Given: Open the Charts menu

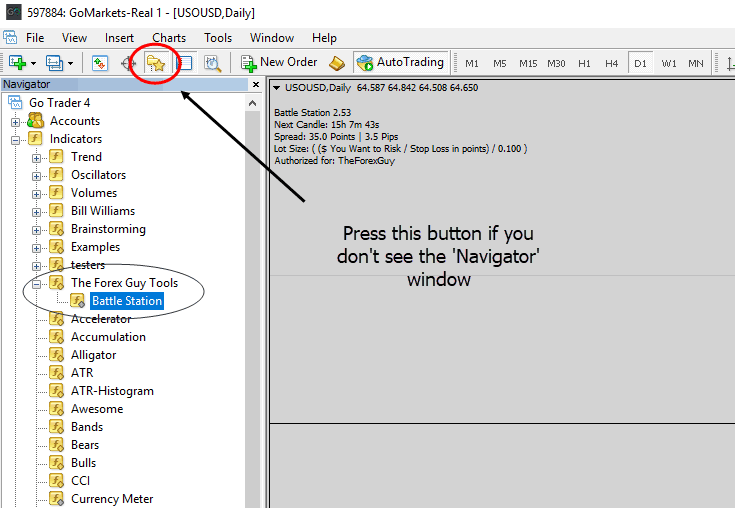Looking at the screenshot, I should 169,37.
